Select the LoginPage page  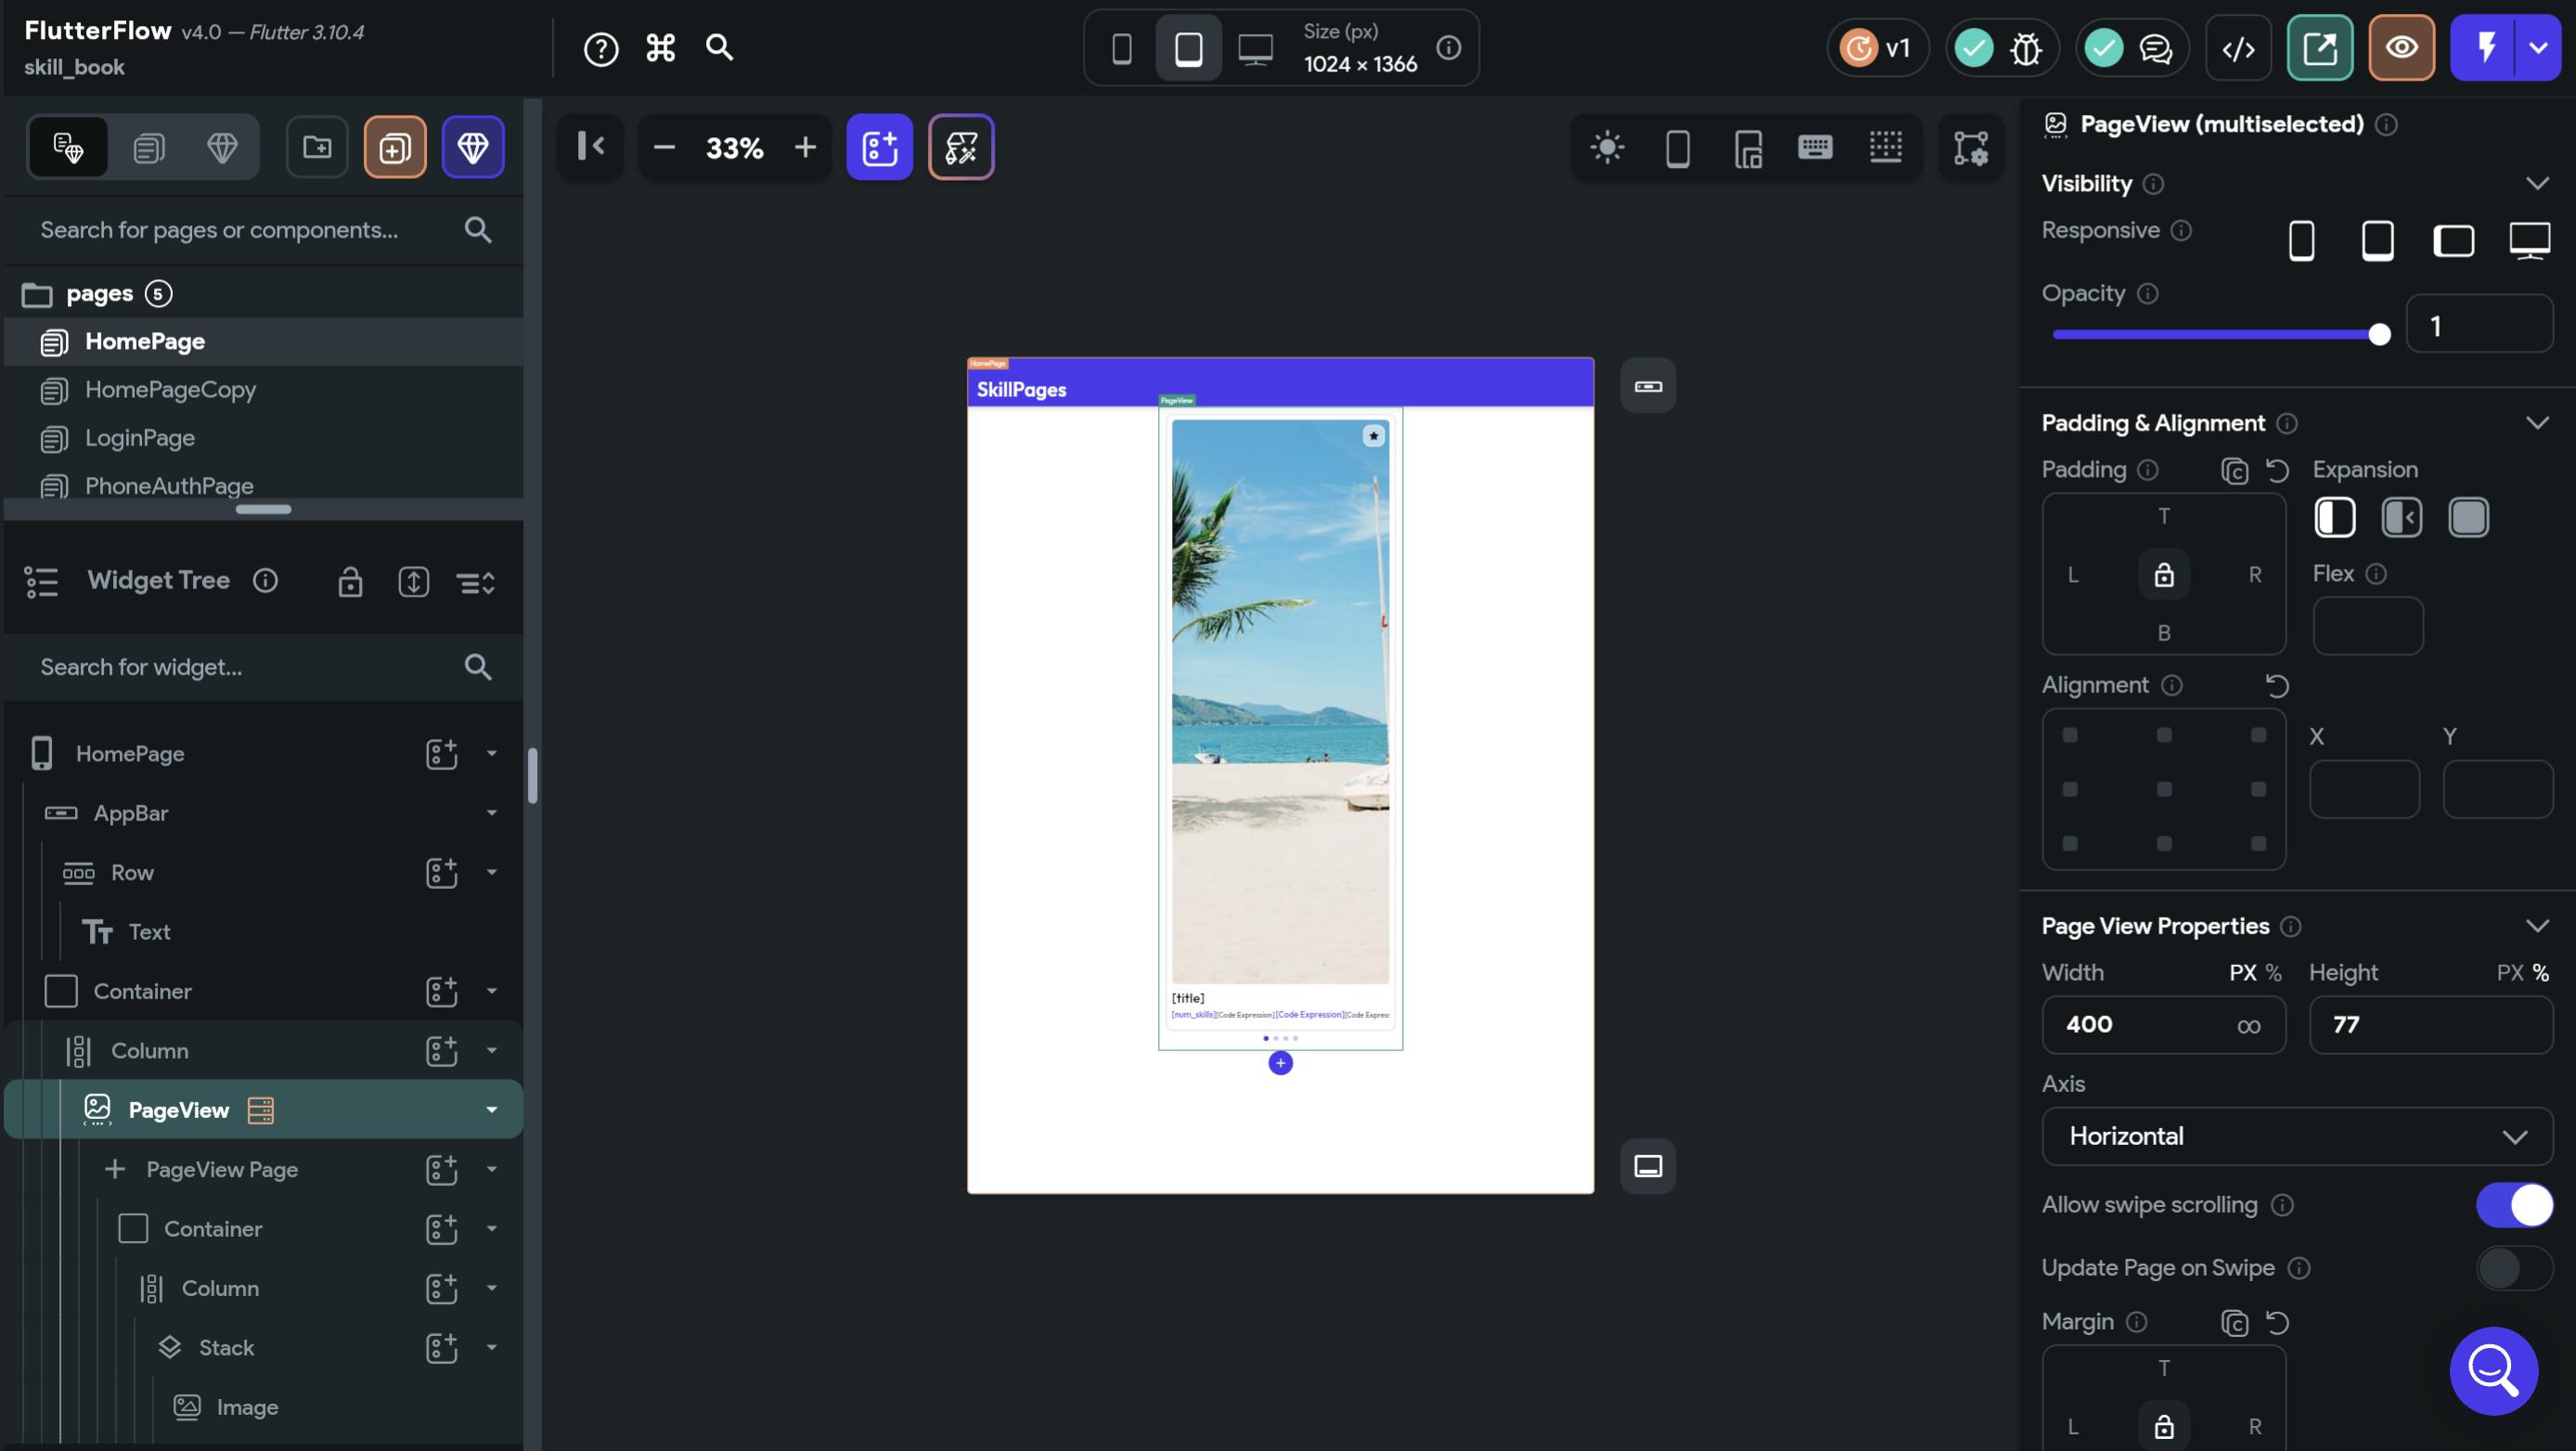point(140,438)
